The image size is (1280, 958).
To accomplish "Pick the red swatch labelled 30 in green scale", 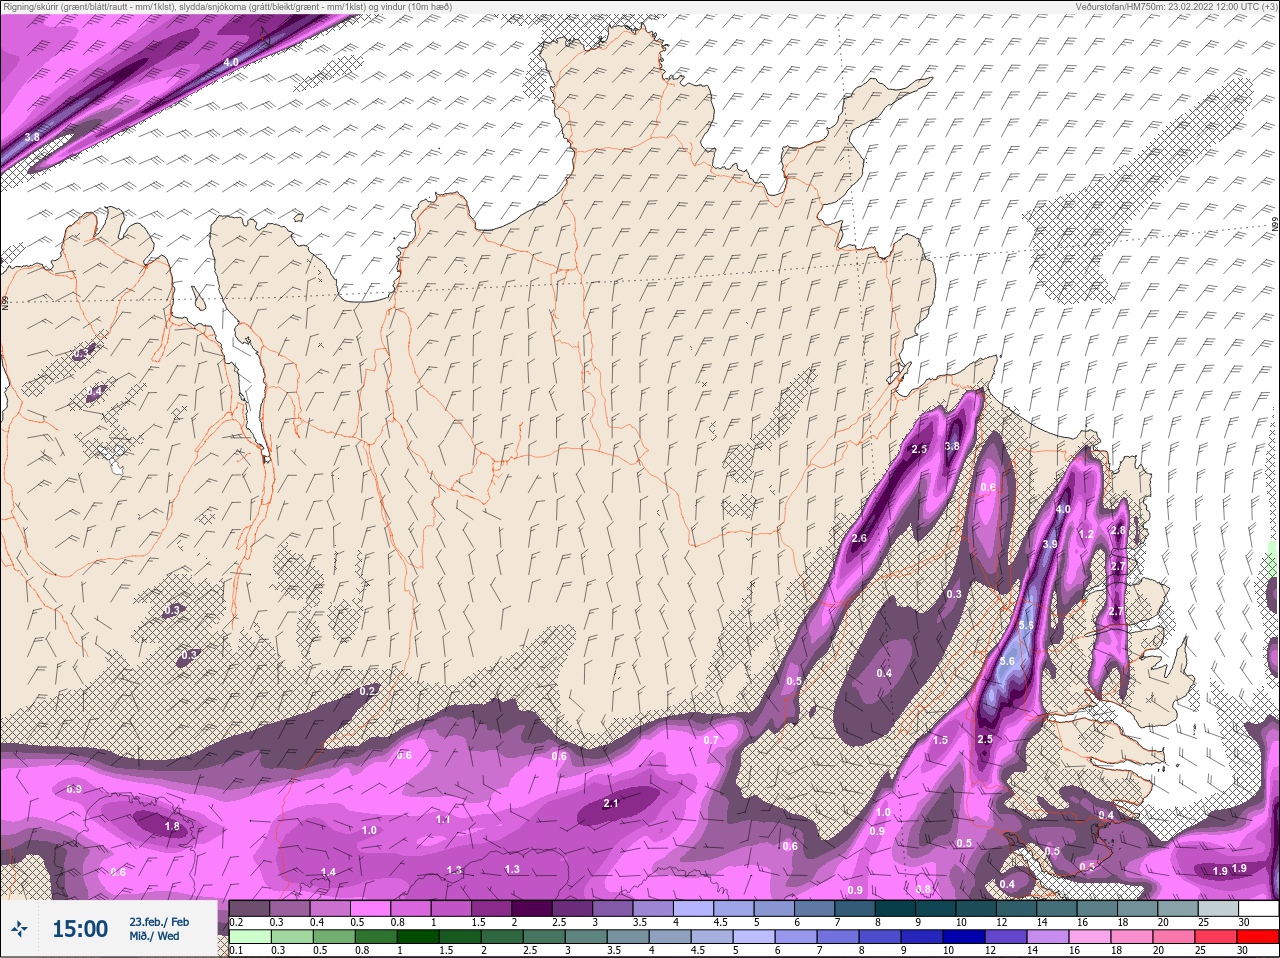I will tap(1258, 937).
